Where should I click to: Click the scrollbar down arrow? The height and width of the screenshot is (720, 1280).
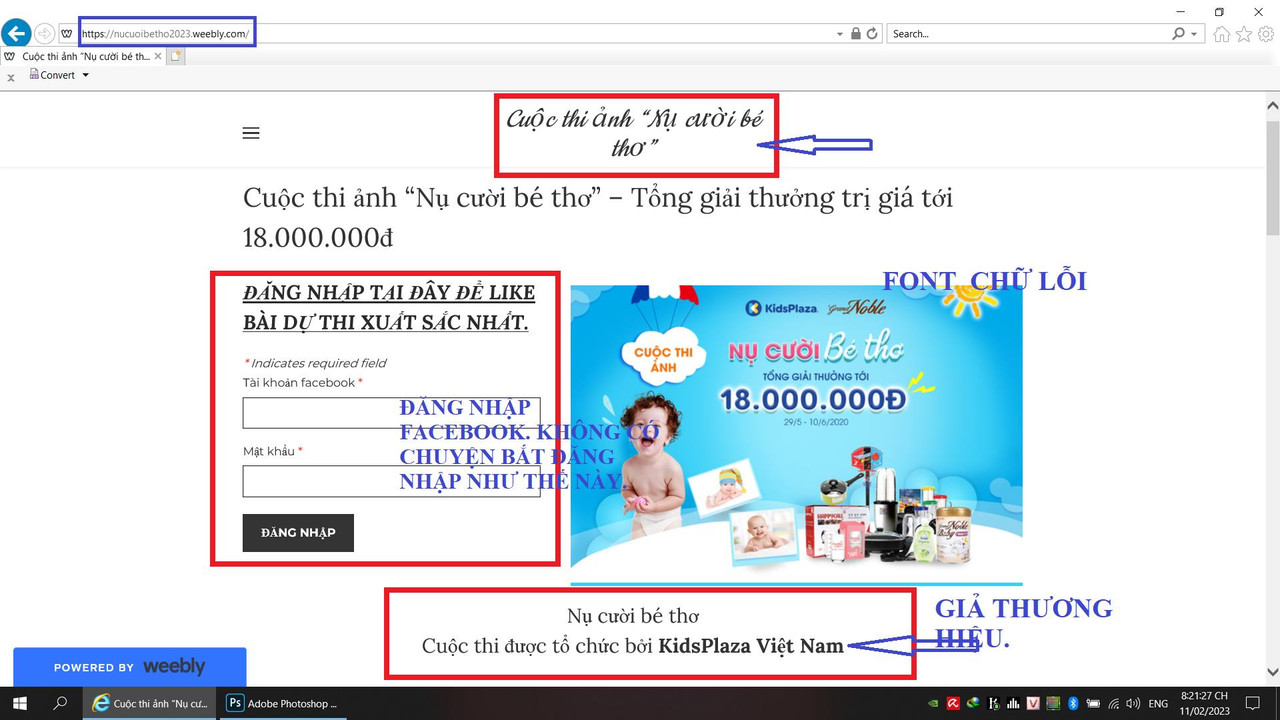pos(1272,672)
